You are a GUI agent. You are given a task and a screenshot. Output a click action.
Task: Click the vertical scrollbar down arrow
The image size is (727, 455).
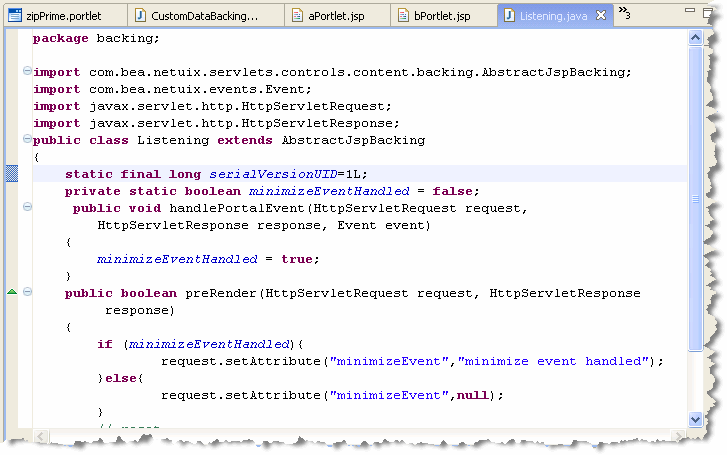pos(695,419)
